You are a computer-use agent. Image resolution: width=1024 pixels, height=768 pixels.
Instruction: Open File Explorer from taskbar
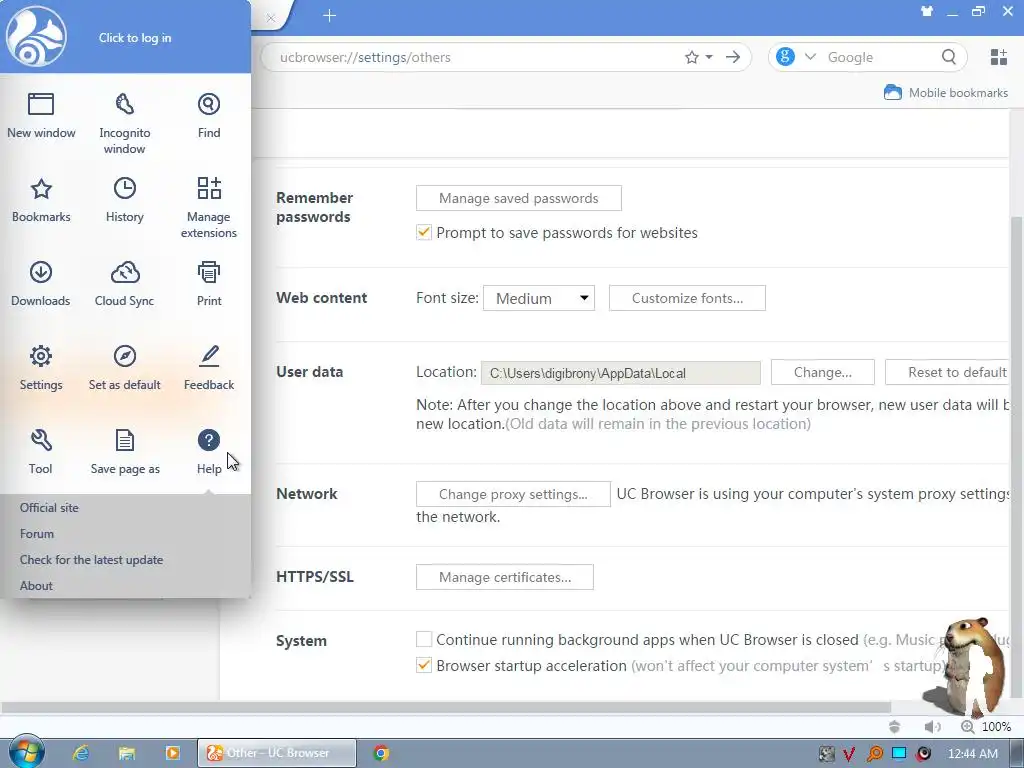[x=127, y=753]
